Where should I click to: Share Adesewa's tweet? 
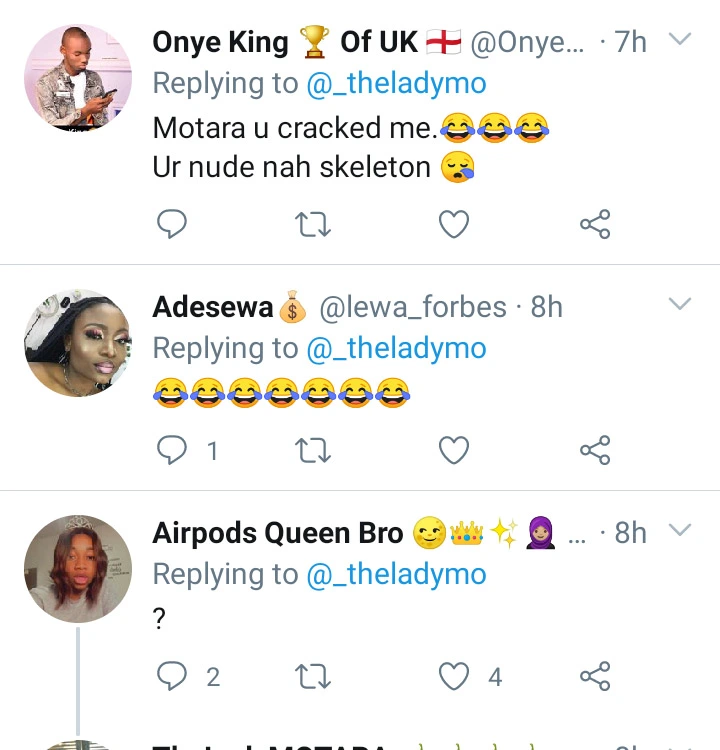[595, 451]
